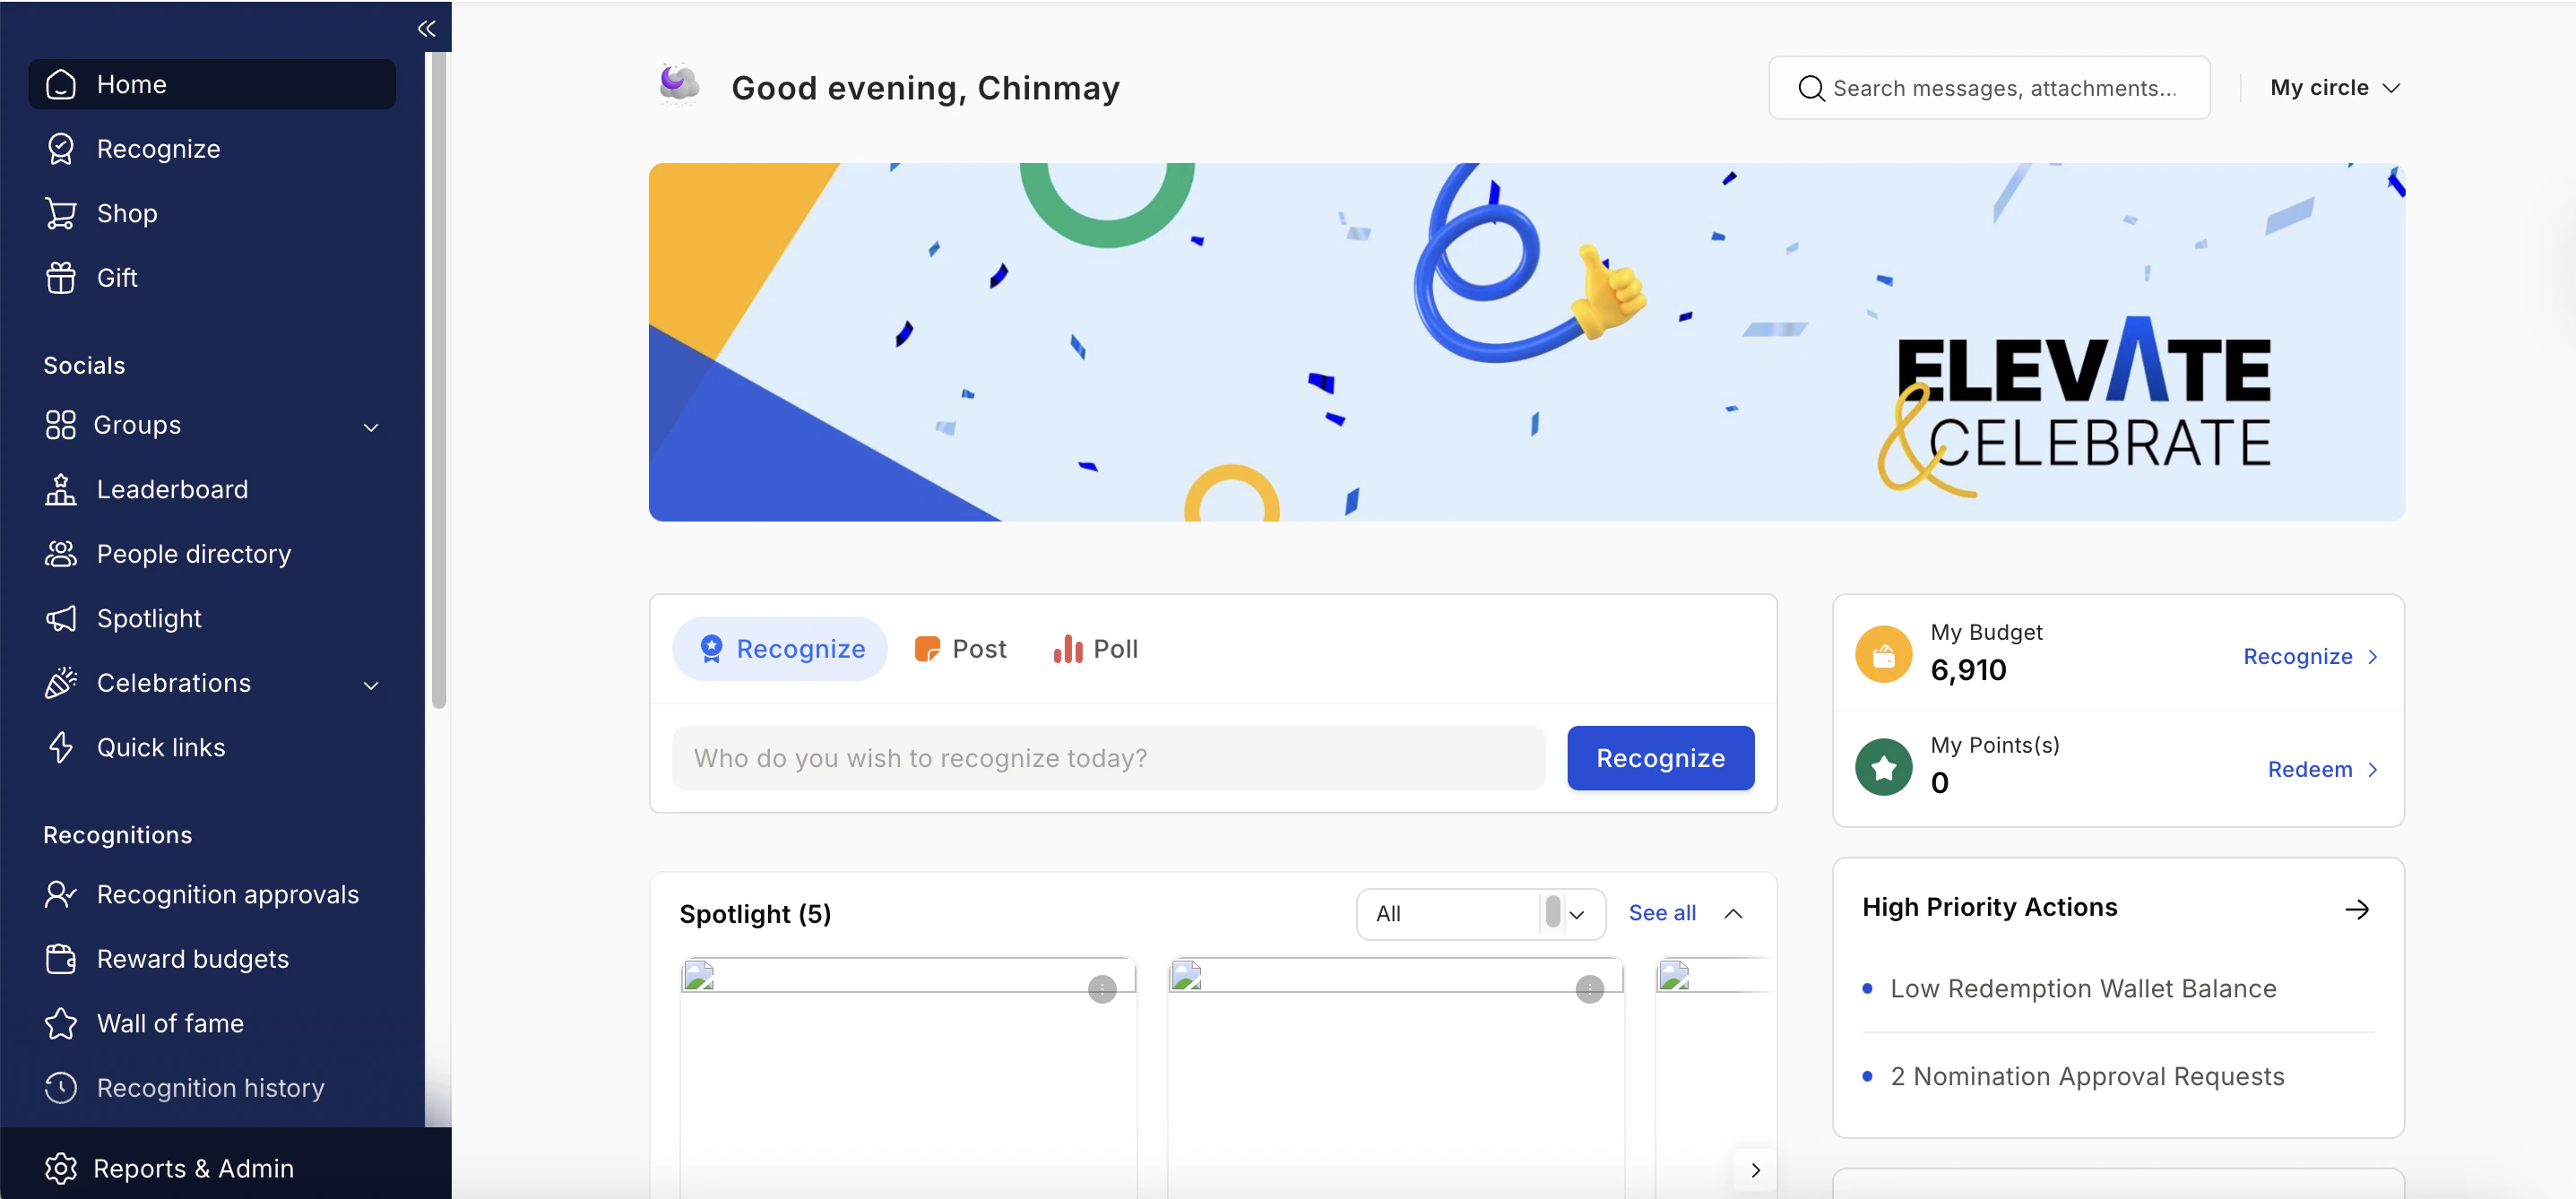Click the Gift box icon
Screen dimensions: 2576x1199
61,278
